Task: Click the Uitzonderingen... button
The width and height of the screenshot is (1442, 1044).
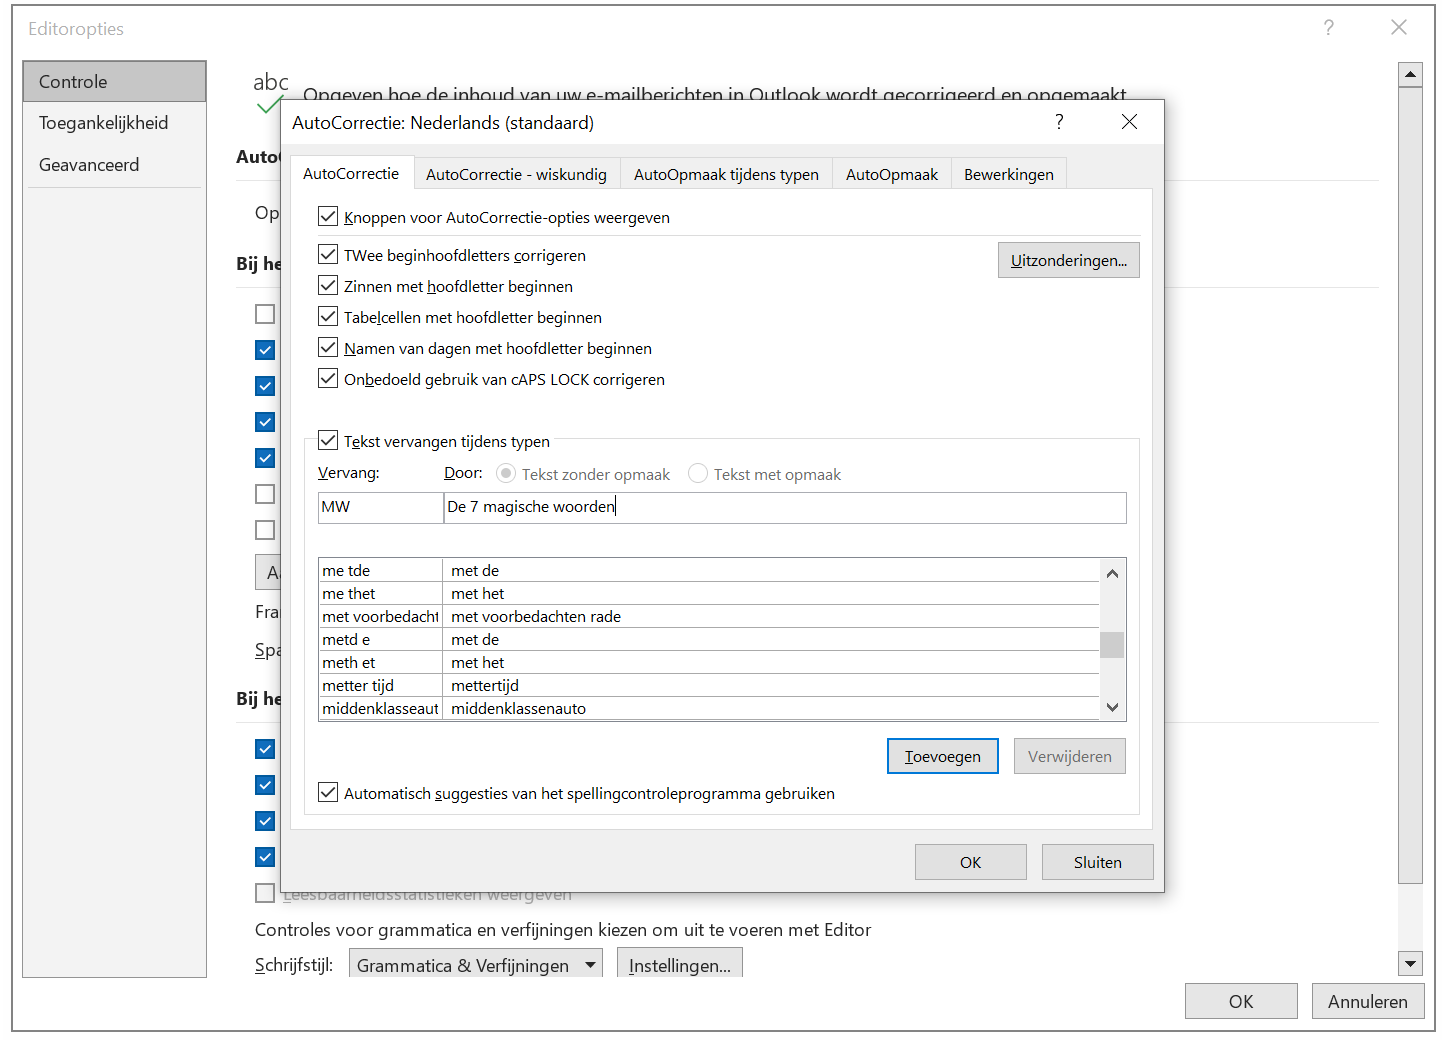Action: pyautogui.click(x=1068, y=260)
